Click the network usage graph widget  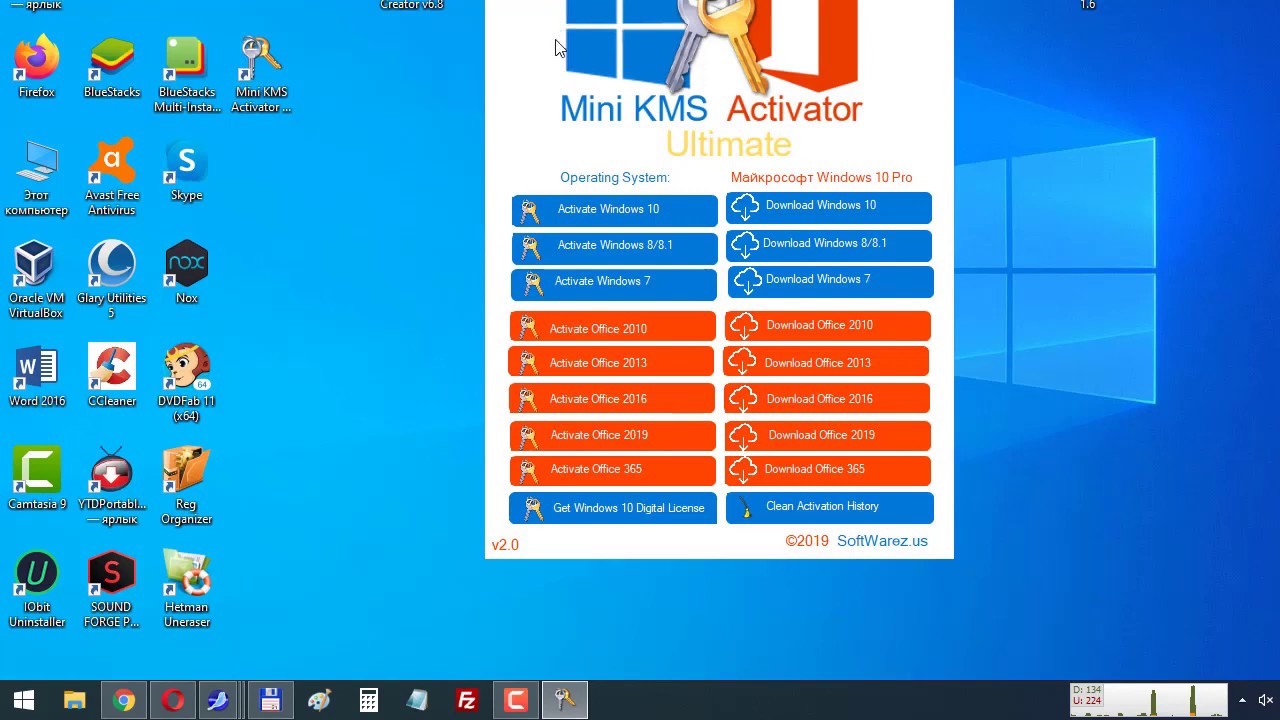pyautogui.click(x=1149, y=700)
